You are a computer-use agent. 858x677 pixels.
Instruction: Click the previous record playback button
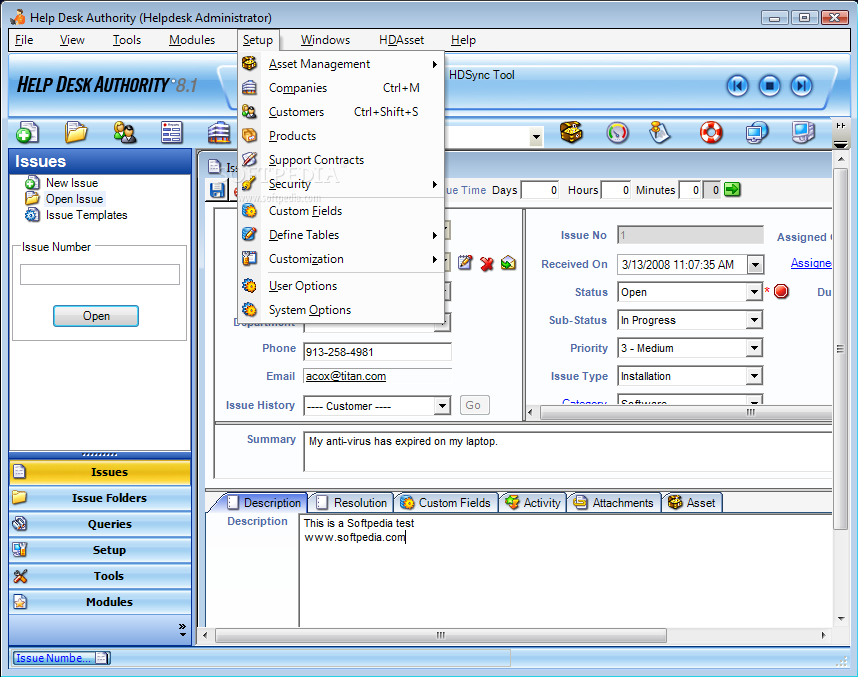[x=737, y=85]
